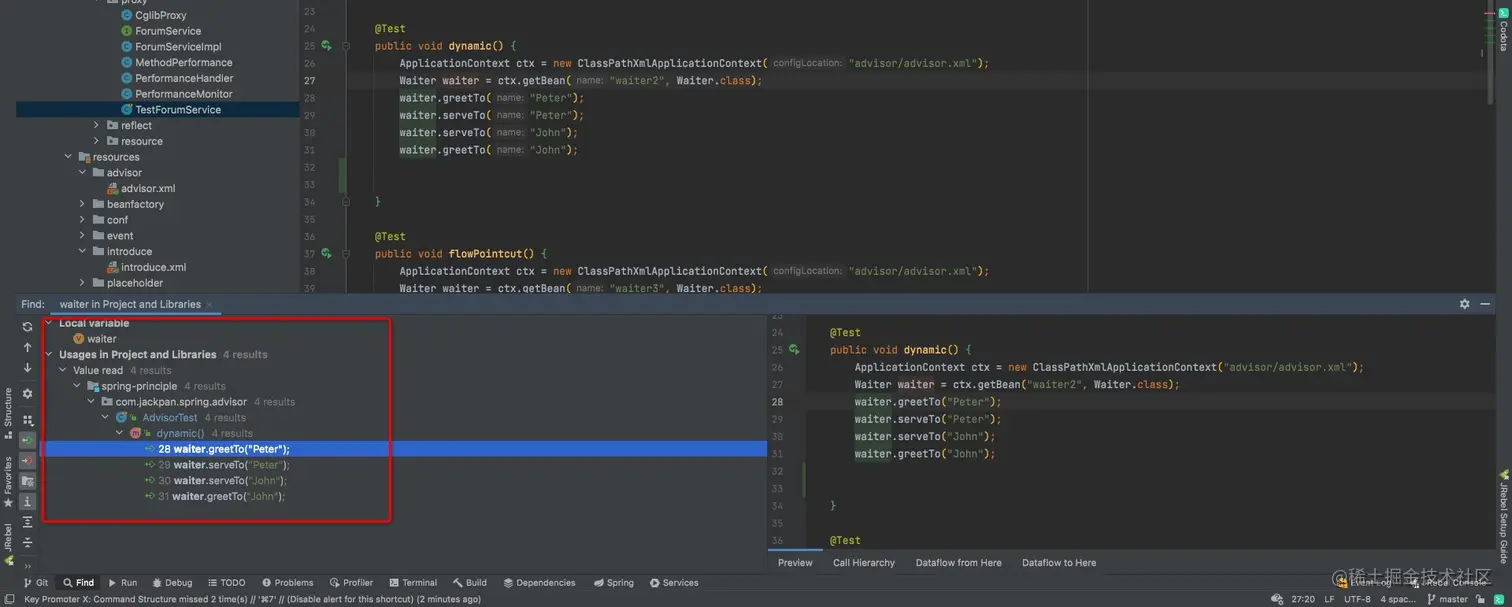This screenshot has height=607, width=1512.
Task: Open Dataflow to Here tab
Action: [1059, 563]
